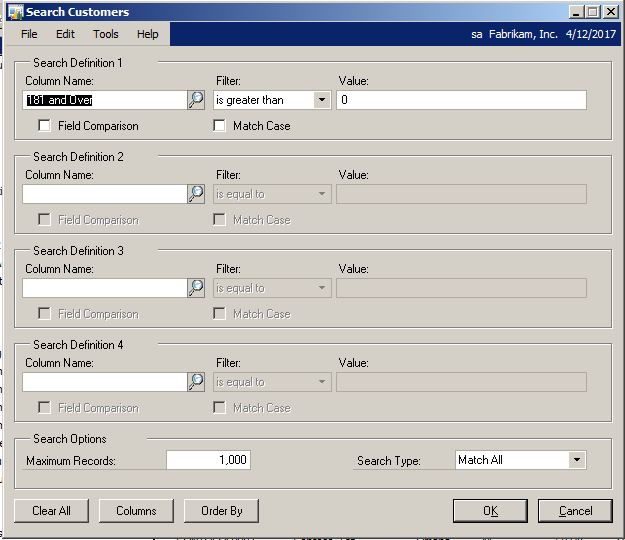Toggle Field Comparison in Search Definition 3
This screenshot has height=540, width=625.
click(x=44, y=314)
